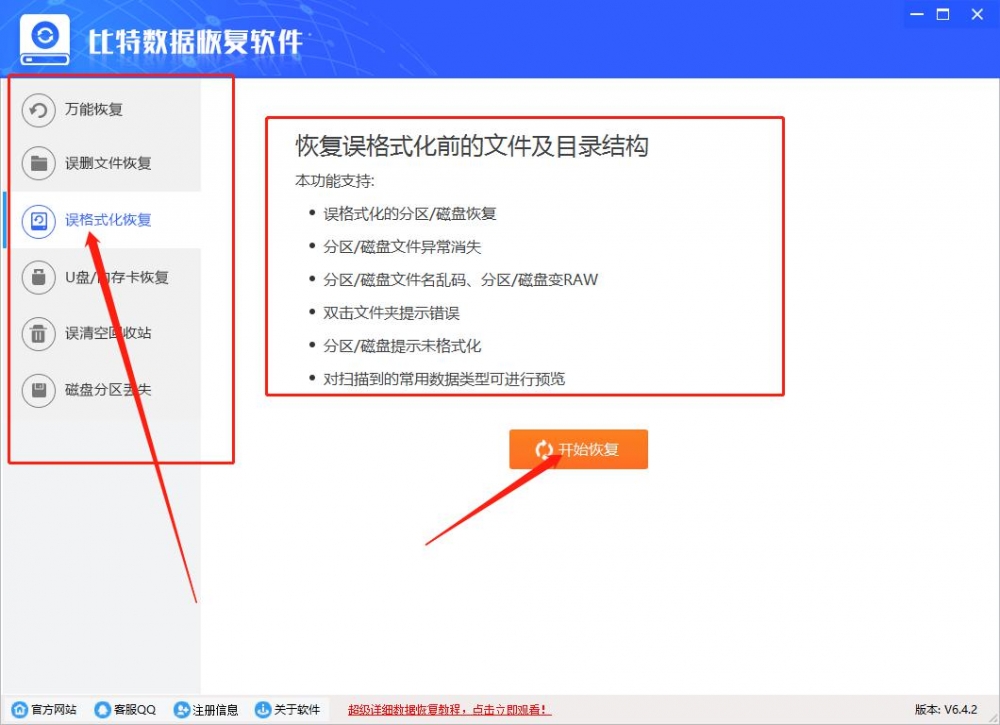Viewport: 1000px width, 725px height.
Task: Open 注册信息 registration info
Action: [x=206, y=709]
